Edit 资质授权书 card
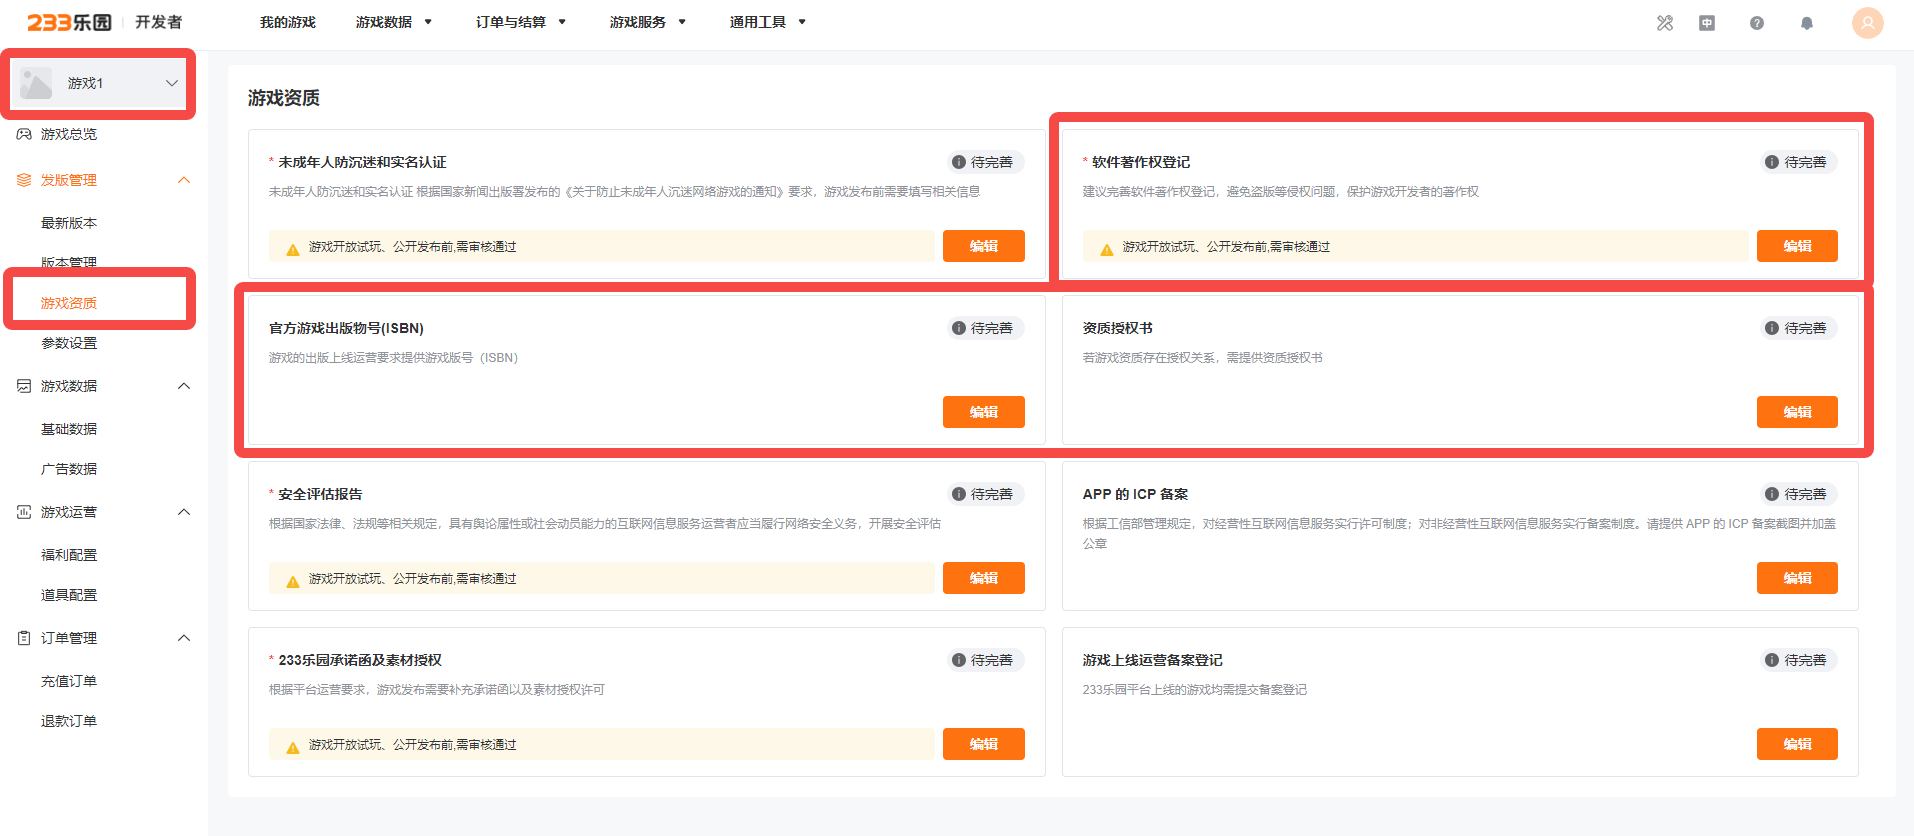1914x836 pixels. point(1797,412)
